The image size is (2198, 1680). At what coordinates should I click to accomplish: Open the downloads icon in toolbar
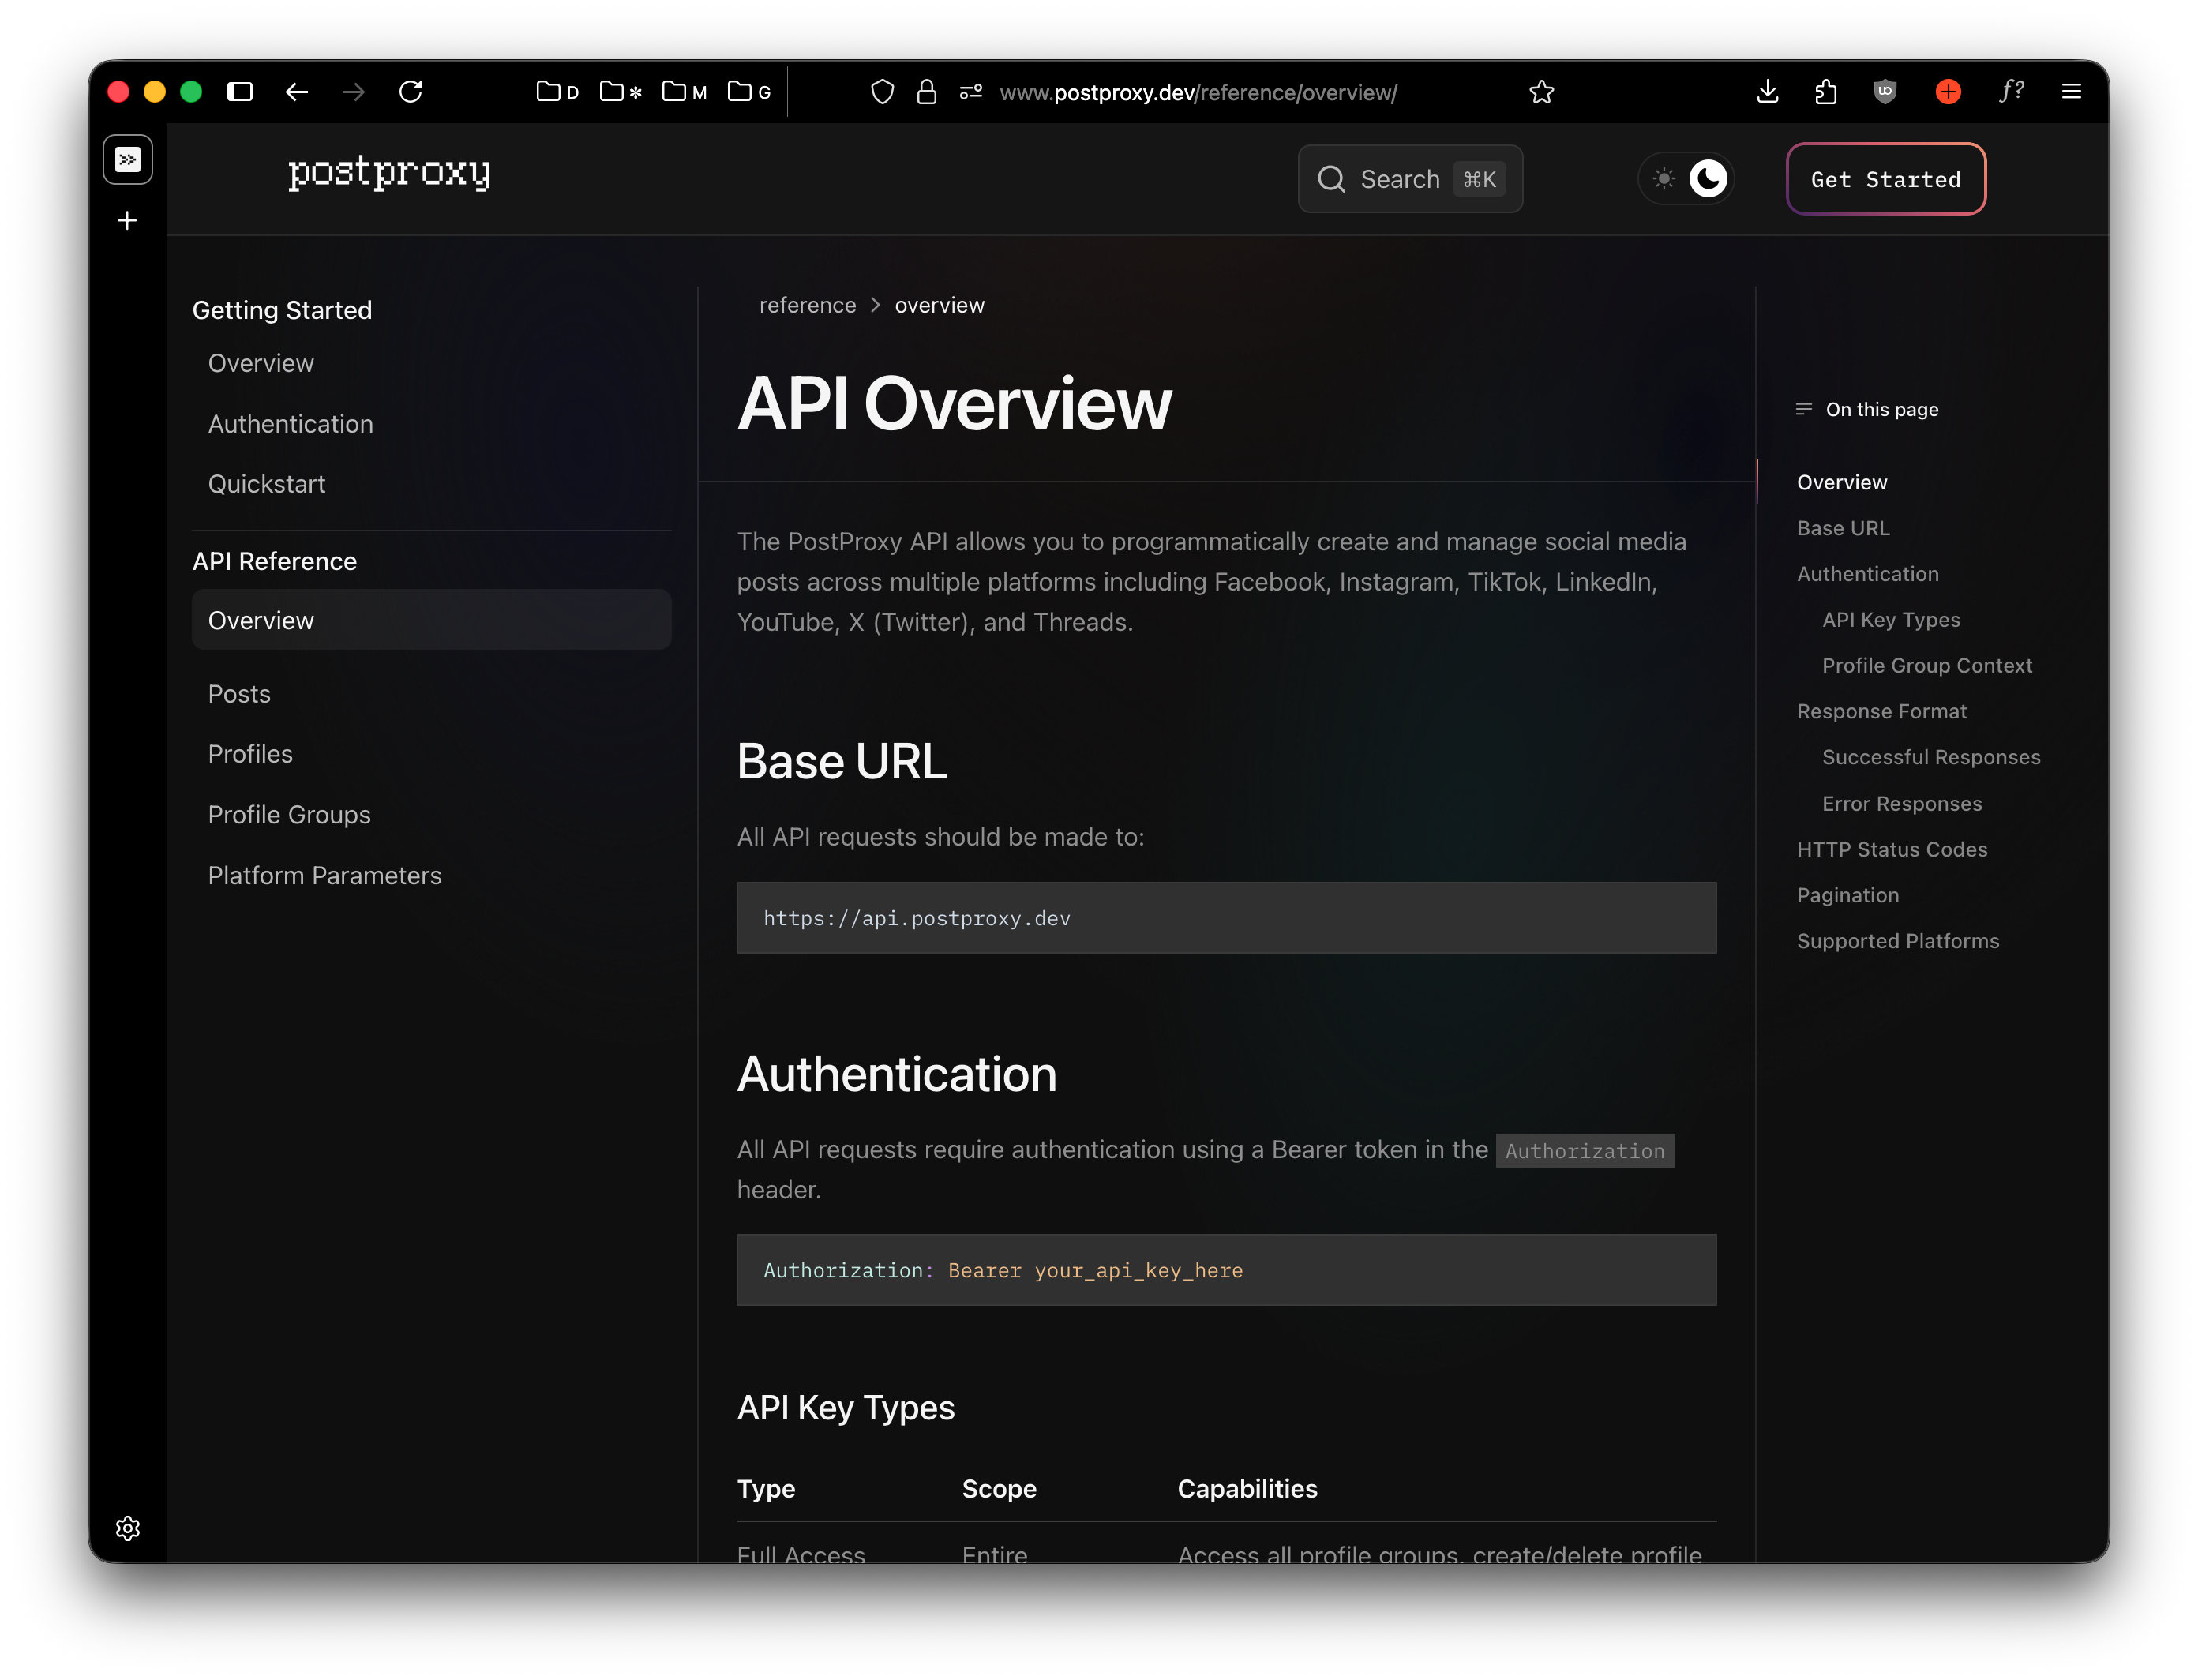(x=1767, y=92)
